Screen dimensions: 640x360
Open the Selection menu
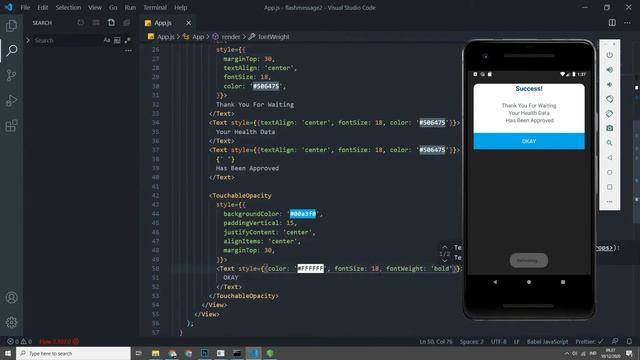click(x=68, y=7)
